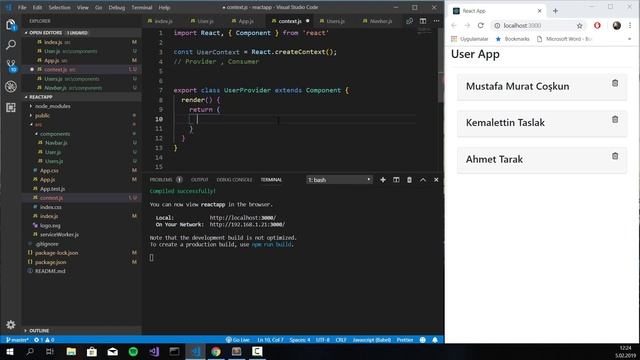Screen dimensions: 640x360
Task: Open editor More Actions ellipsis
Action: point(436,21)
